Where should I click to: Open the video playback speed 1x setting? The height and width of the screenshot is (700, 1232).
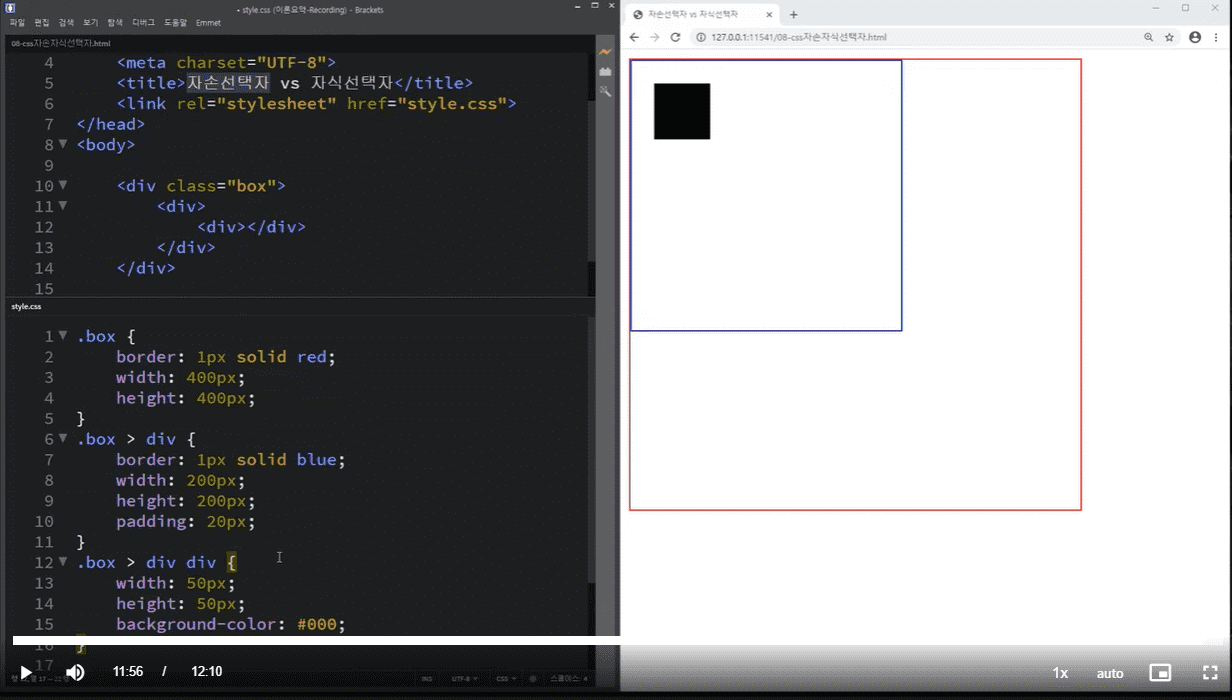point(1061,673)
